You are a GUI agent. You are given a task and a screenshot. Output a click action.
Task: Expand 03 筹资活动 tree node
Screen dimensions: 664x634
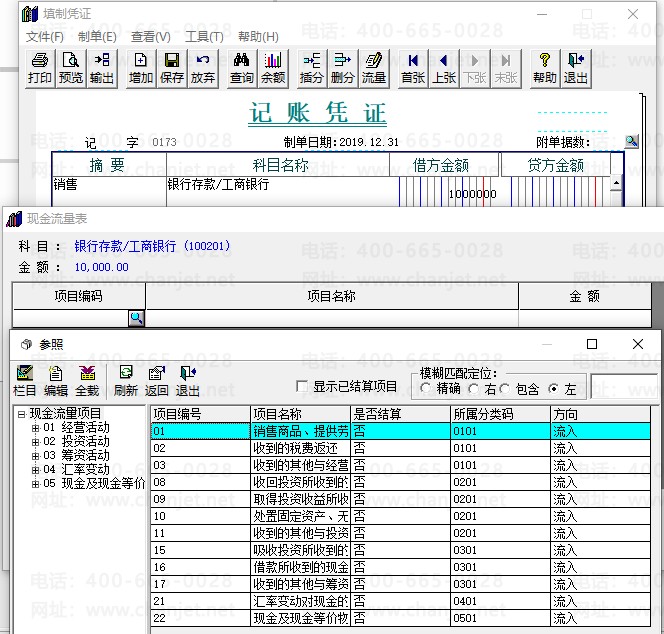pos(35,456)
